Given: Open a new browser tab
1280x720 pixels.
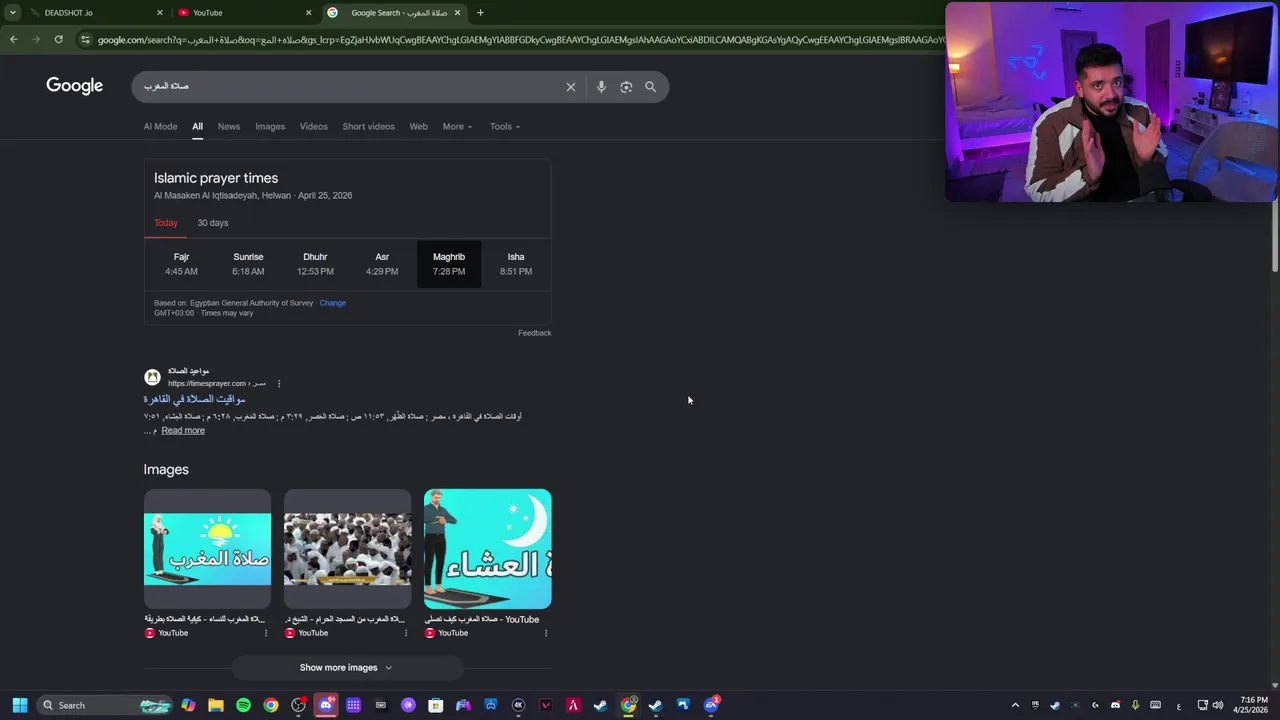Looking at the screenshot, I should (x=480, y=13).
